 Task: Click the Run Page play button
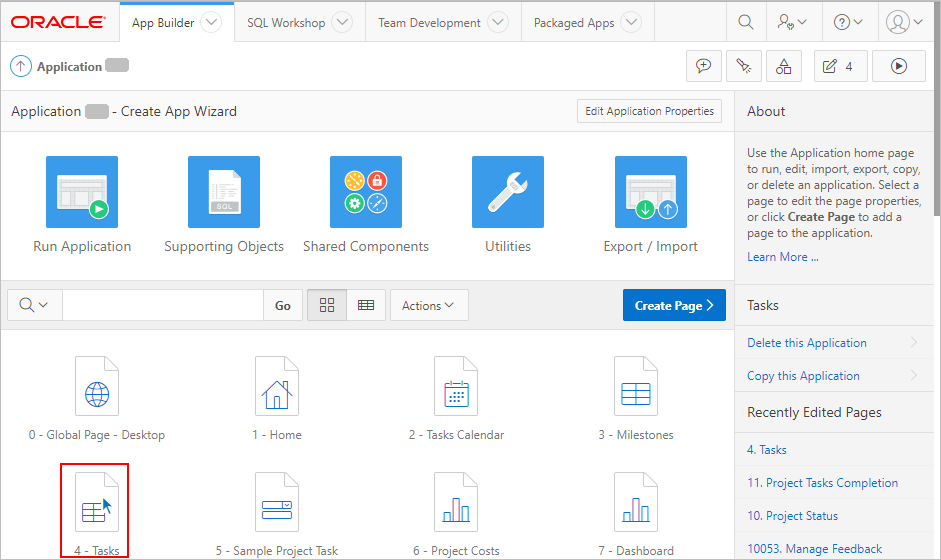pyautogui.click(x=898, y=66)
